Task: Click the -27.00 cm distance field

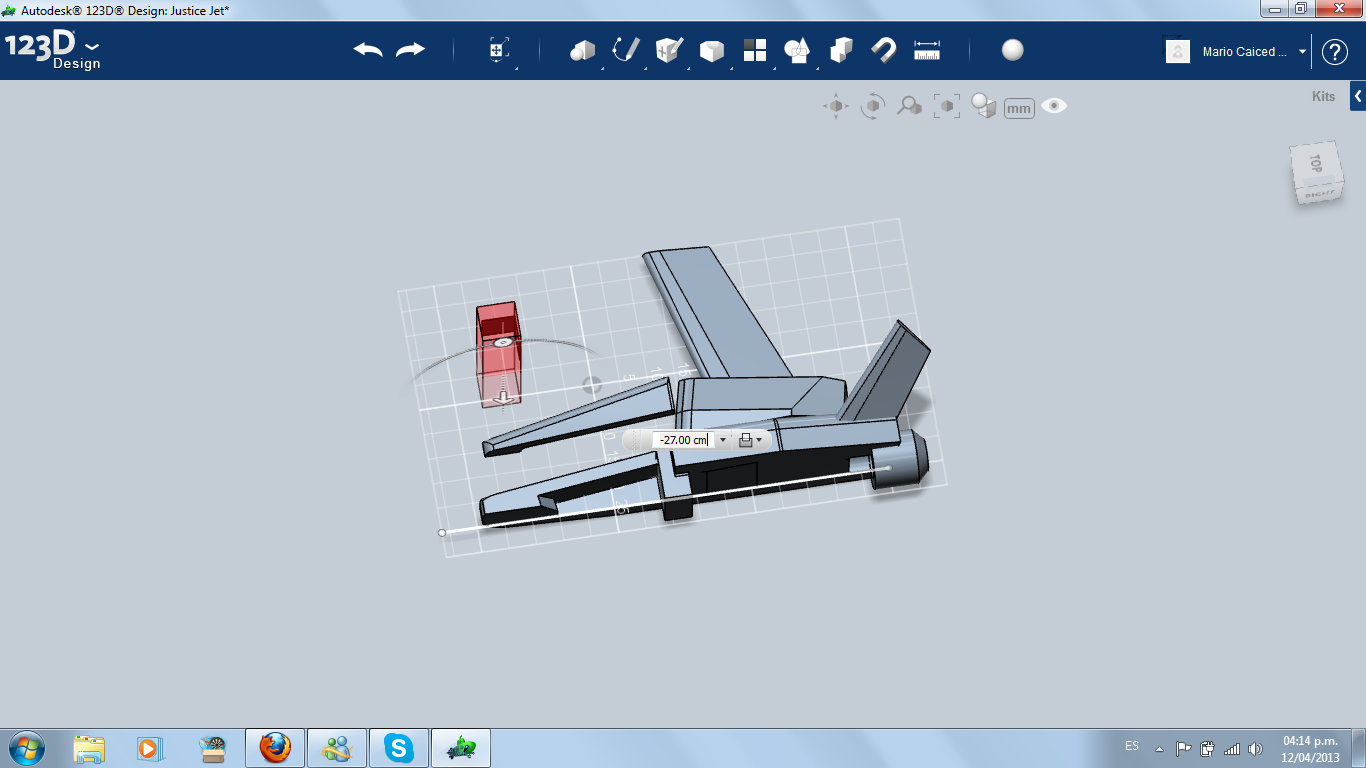Action: pos(683,440)
